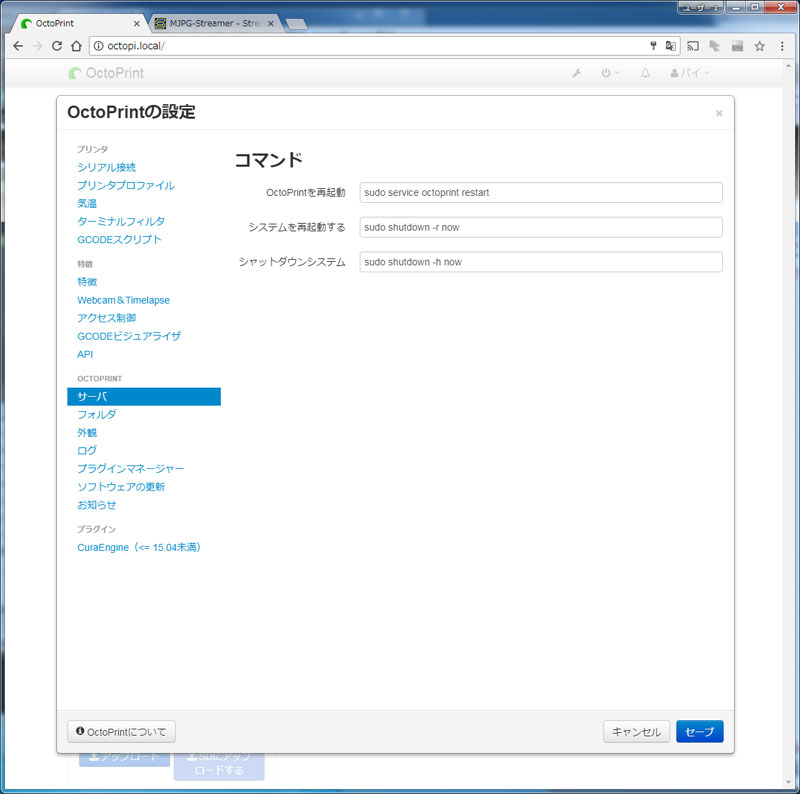Image resolution: width=800 pixels, height=794 pixels.
Task: Open Webcam & Timelapse settings
Action: point(123,300)
